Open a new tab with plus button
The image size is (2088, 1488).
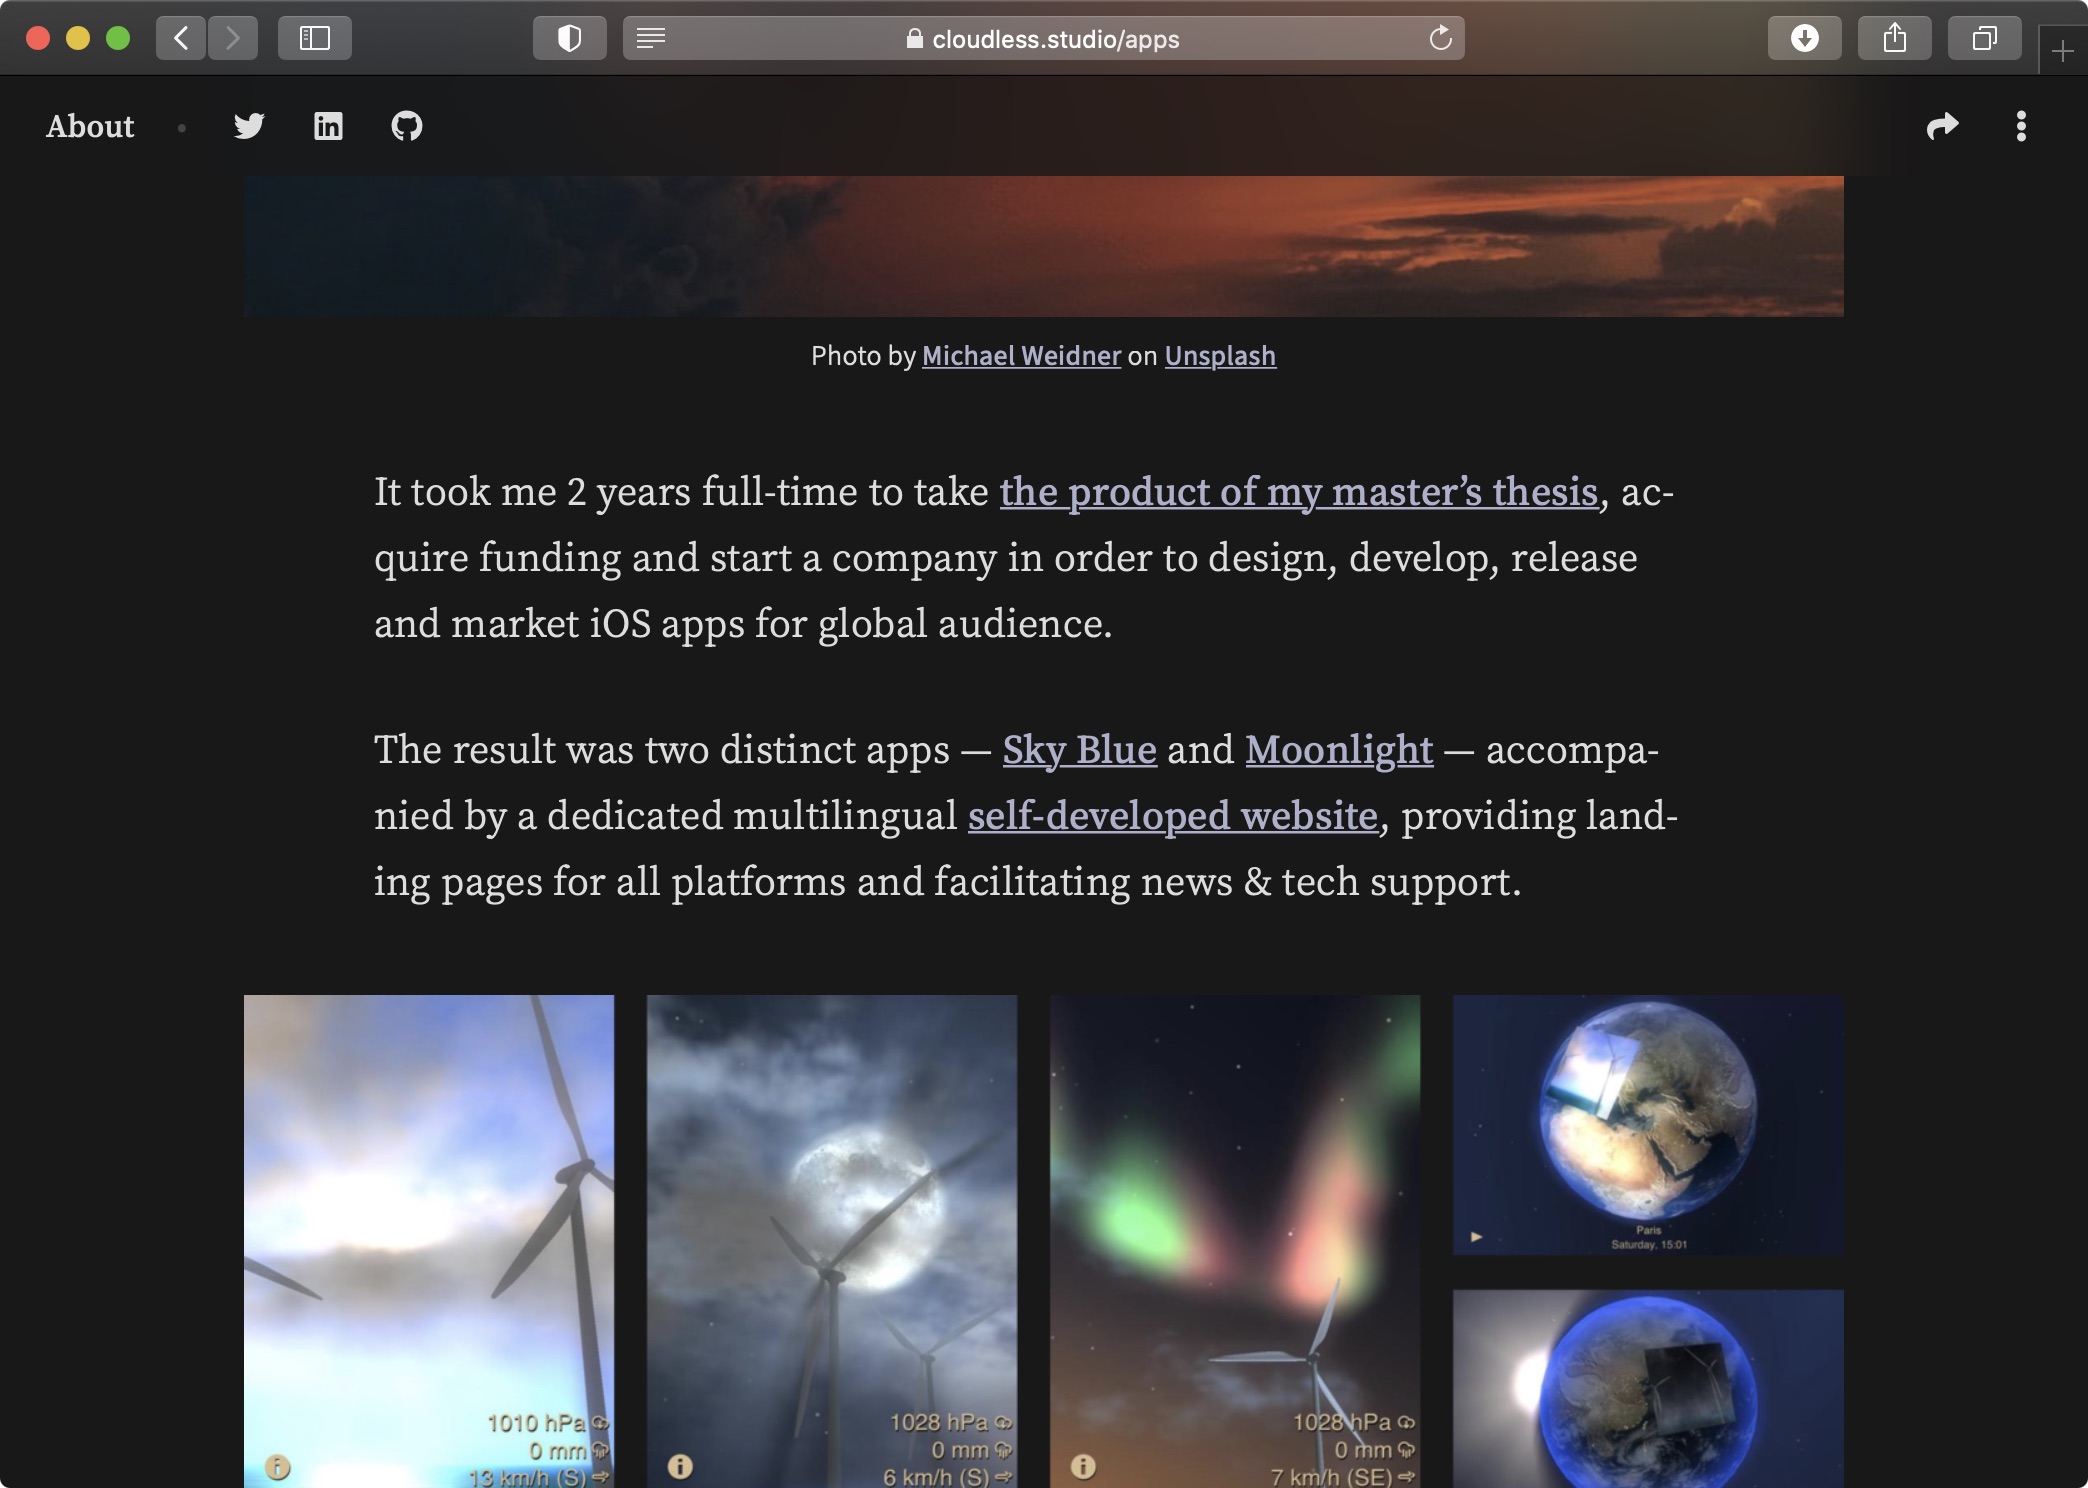tap(2062, 51)
